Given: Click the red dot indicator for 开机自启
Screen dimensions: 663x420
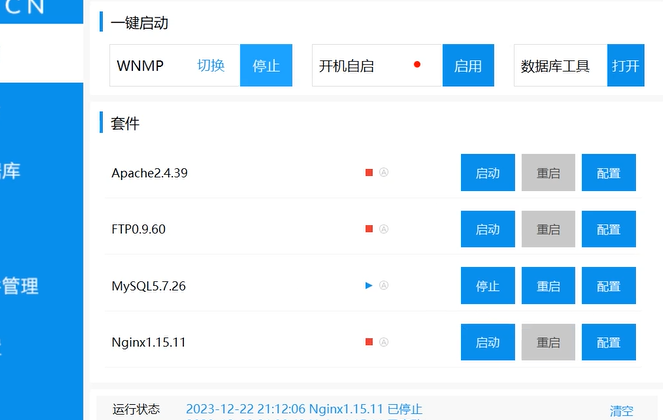Looking at the screenshot, I should click(x=417, y=66).
